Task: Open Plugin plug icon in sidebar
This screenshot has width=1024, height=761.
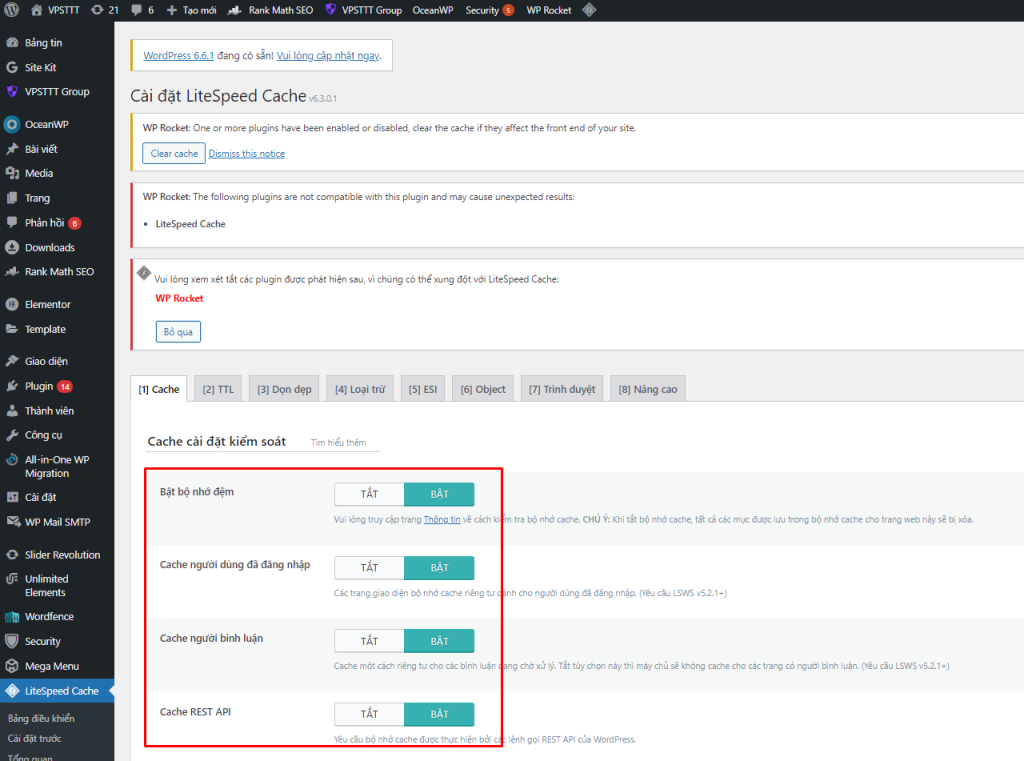Action: [12, 386]
